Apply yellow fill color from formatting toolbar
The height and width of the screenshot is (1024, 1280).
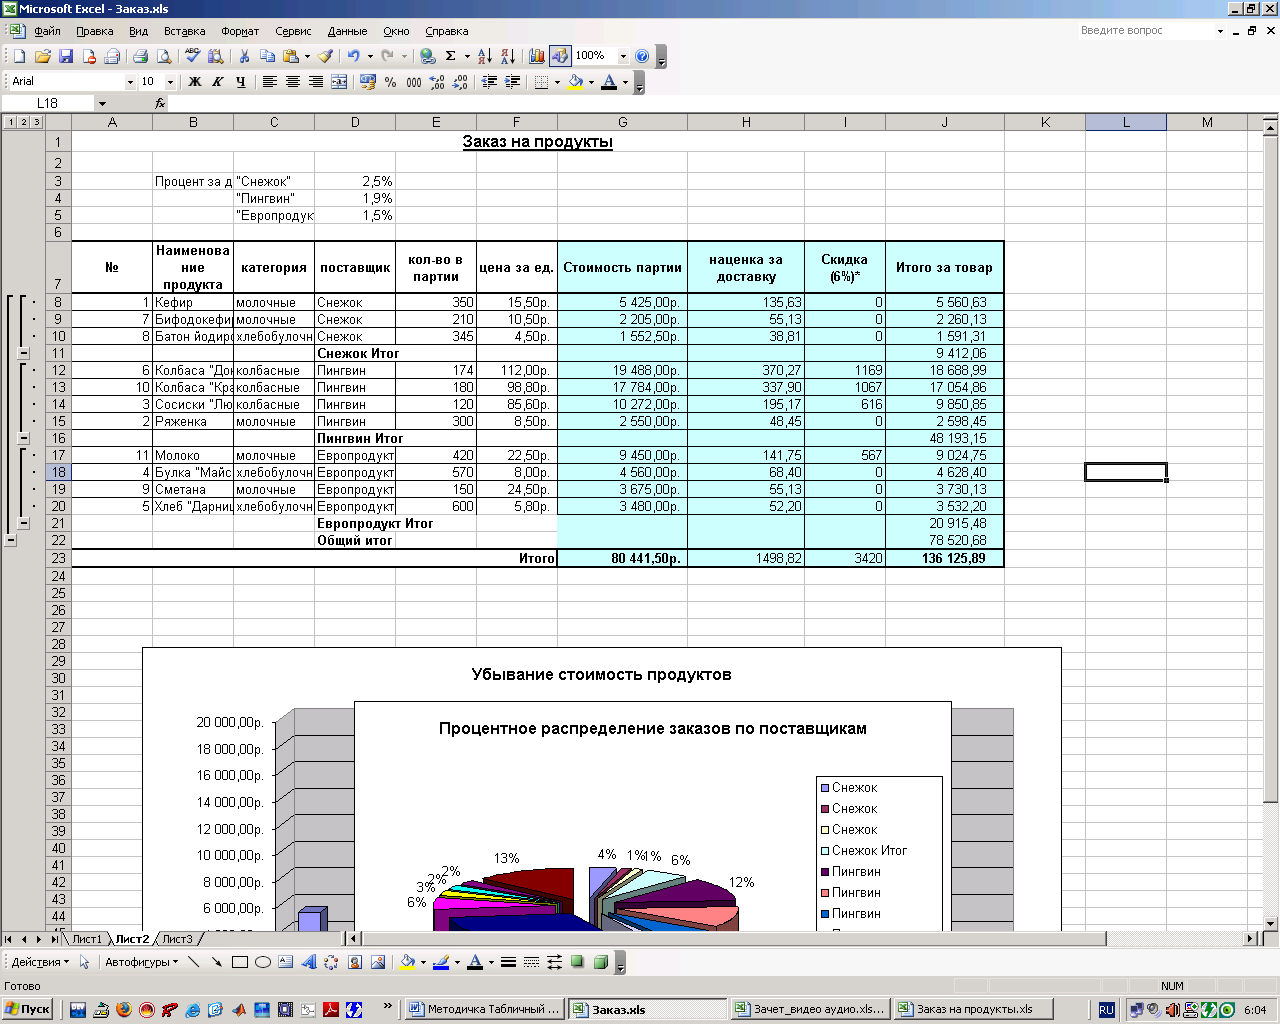point(575,82)
